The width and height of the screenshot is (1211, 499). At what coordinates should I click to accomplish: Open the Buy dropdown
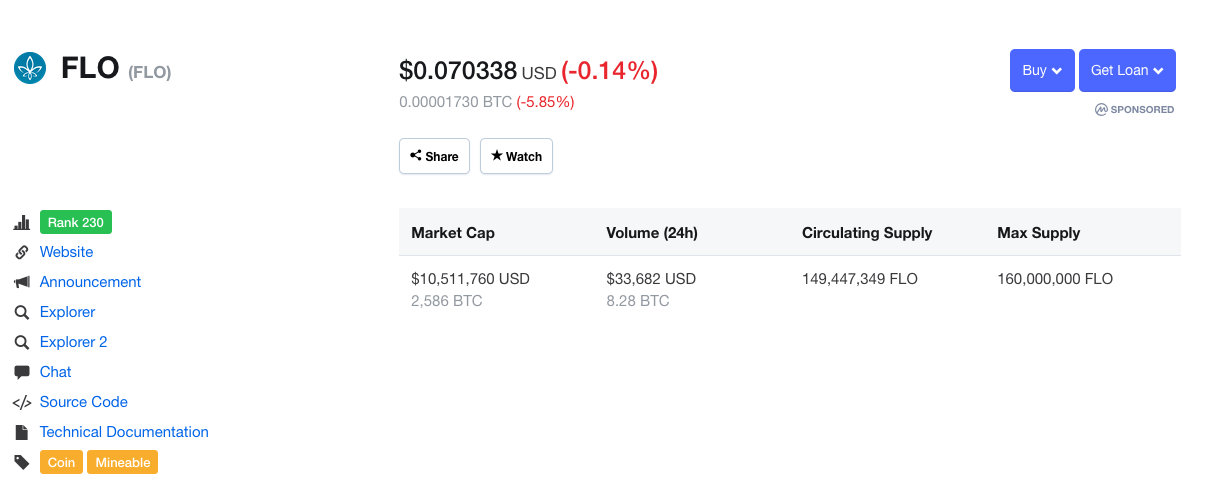point(1042,71)
